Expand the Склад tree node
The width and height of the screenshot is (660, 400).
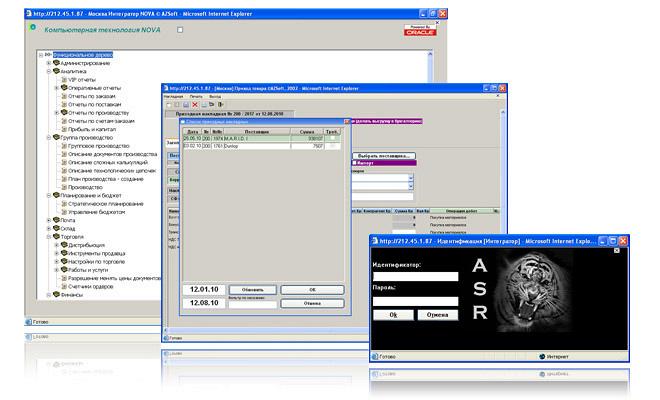tap(47, 228)
